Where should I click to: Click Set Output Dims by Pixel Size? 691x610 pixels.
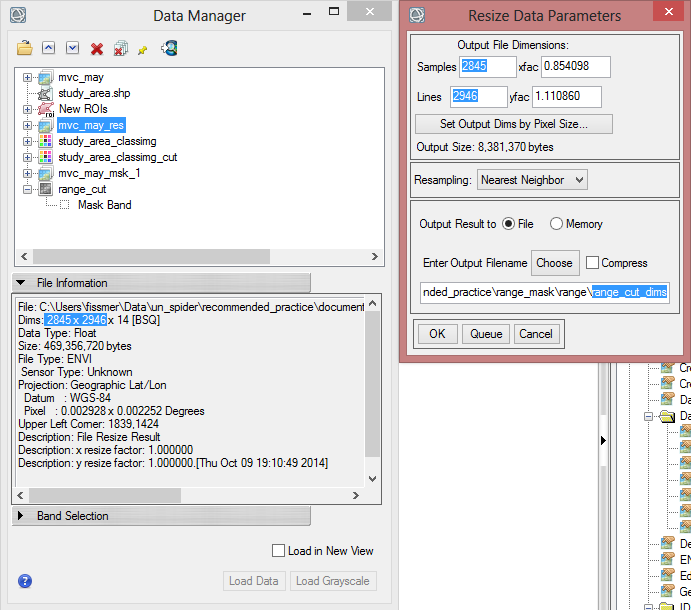click(513, 124)
